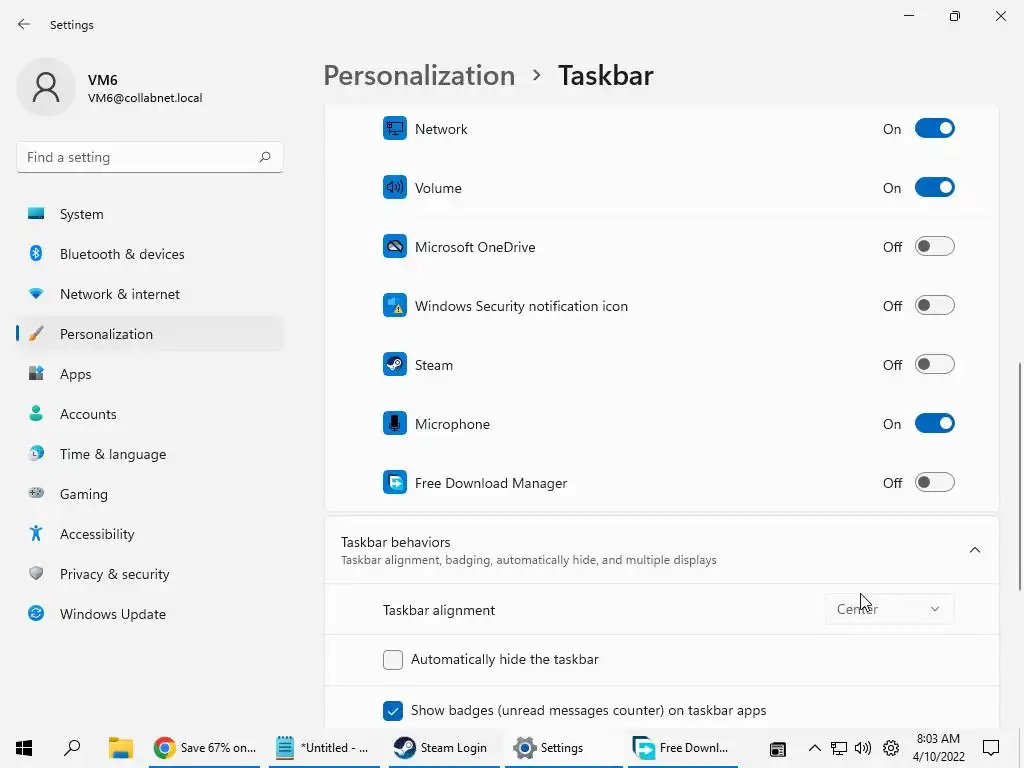1024x768 pixels.
Task: Click the Microsoft OneDrive cloud icon
Action: pos(394,247)
